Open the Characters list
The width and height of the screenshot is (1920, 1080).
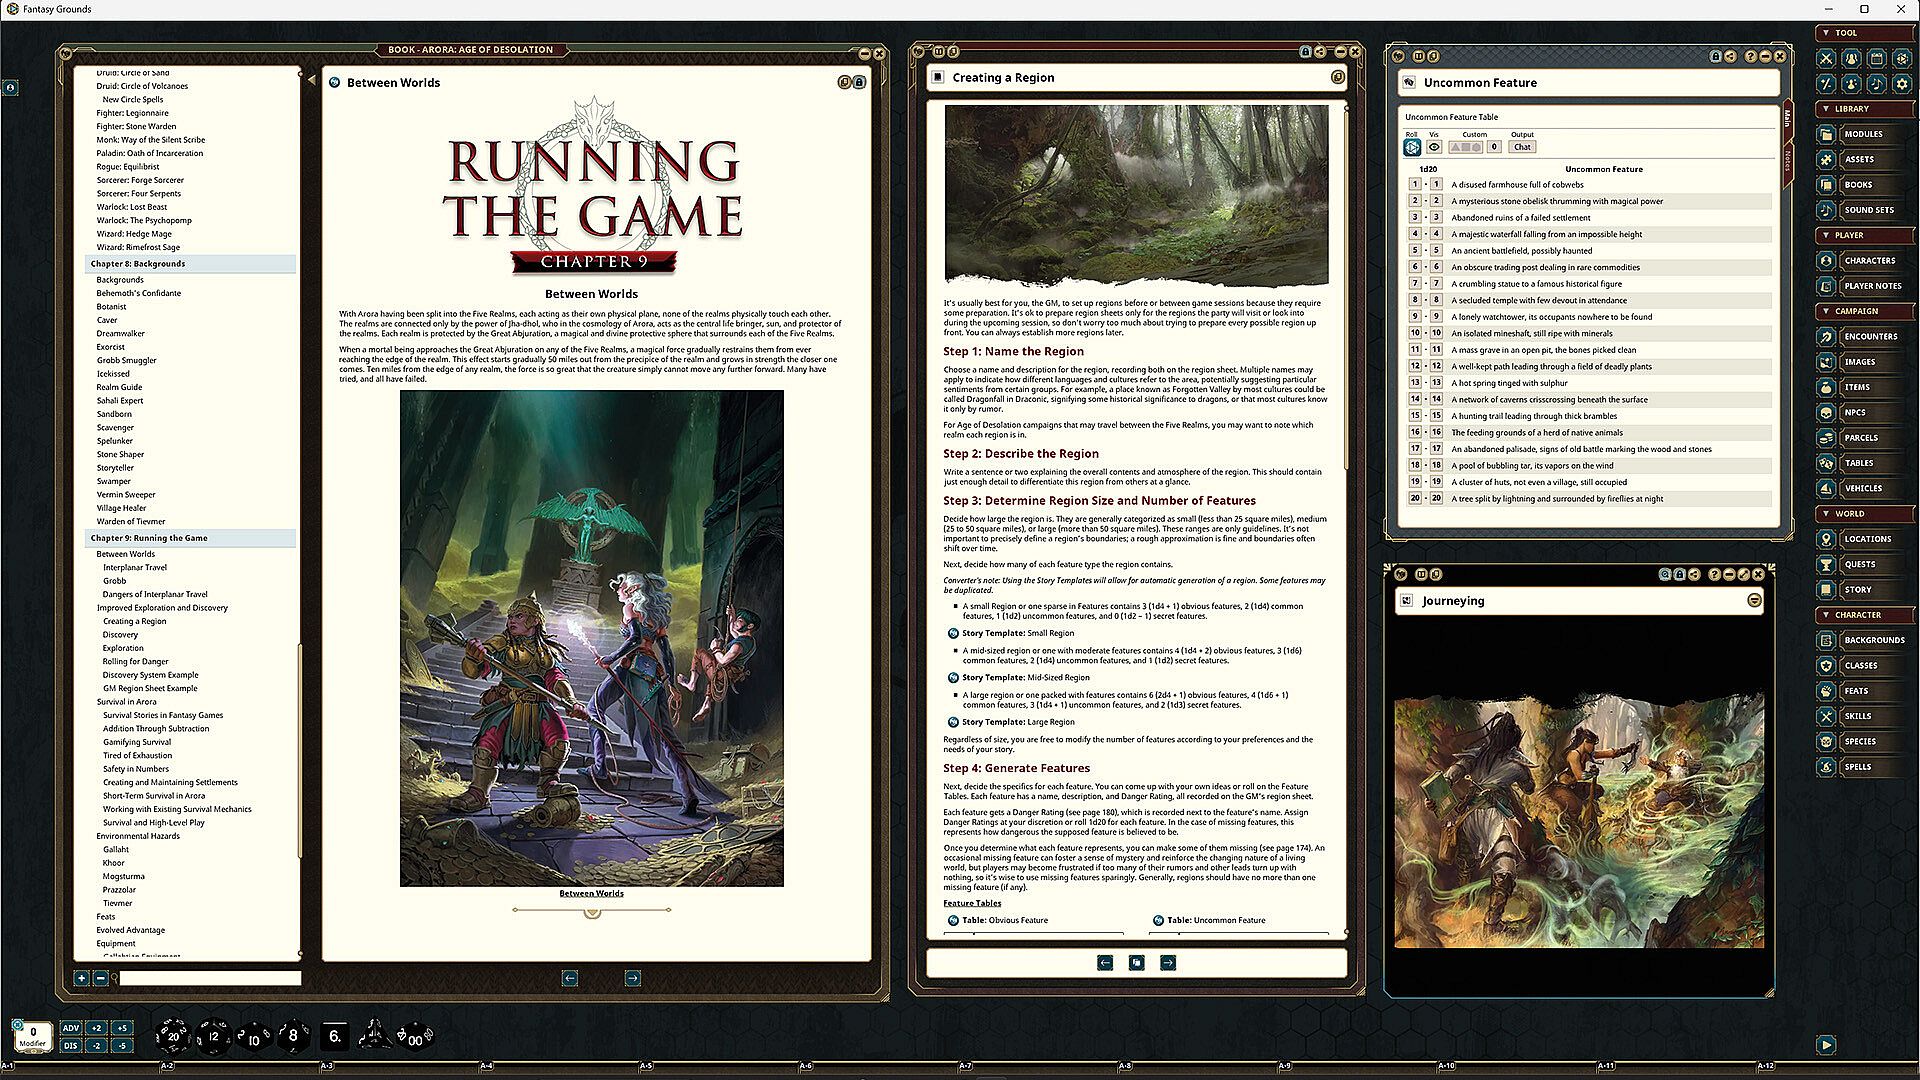[1868, 261]
